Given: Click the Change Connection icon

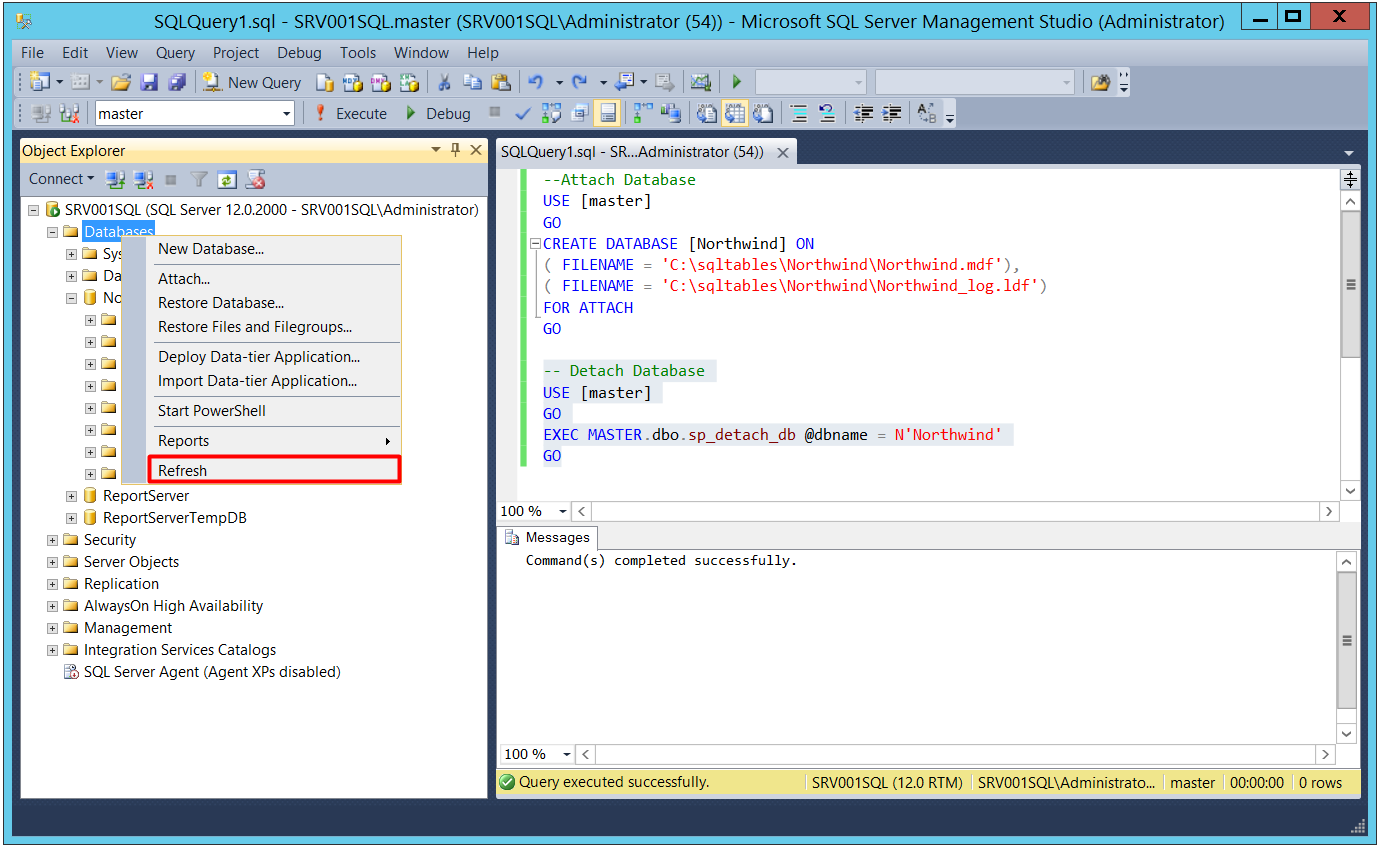Looking at the screenshot, I should (69, 113).
